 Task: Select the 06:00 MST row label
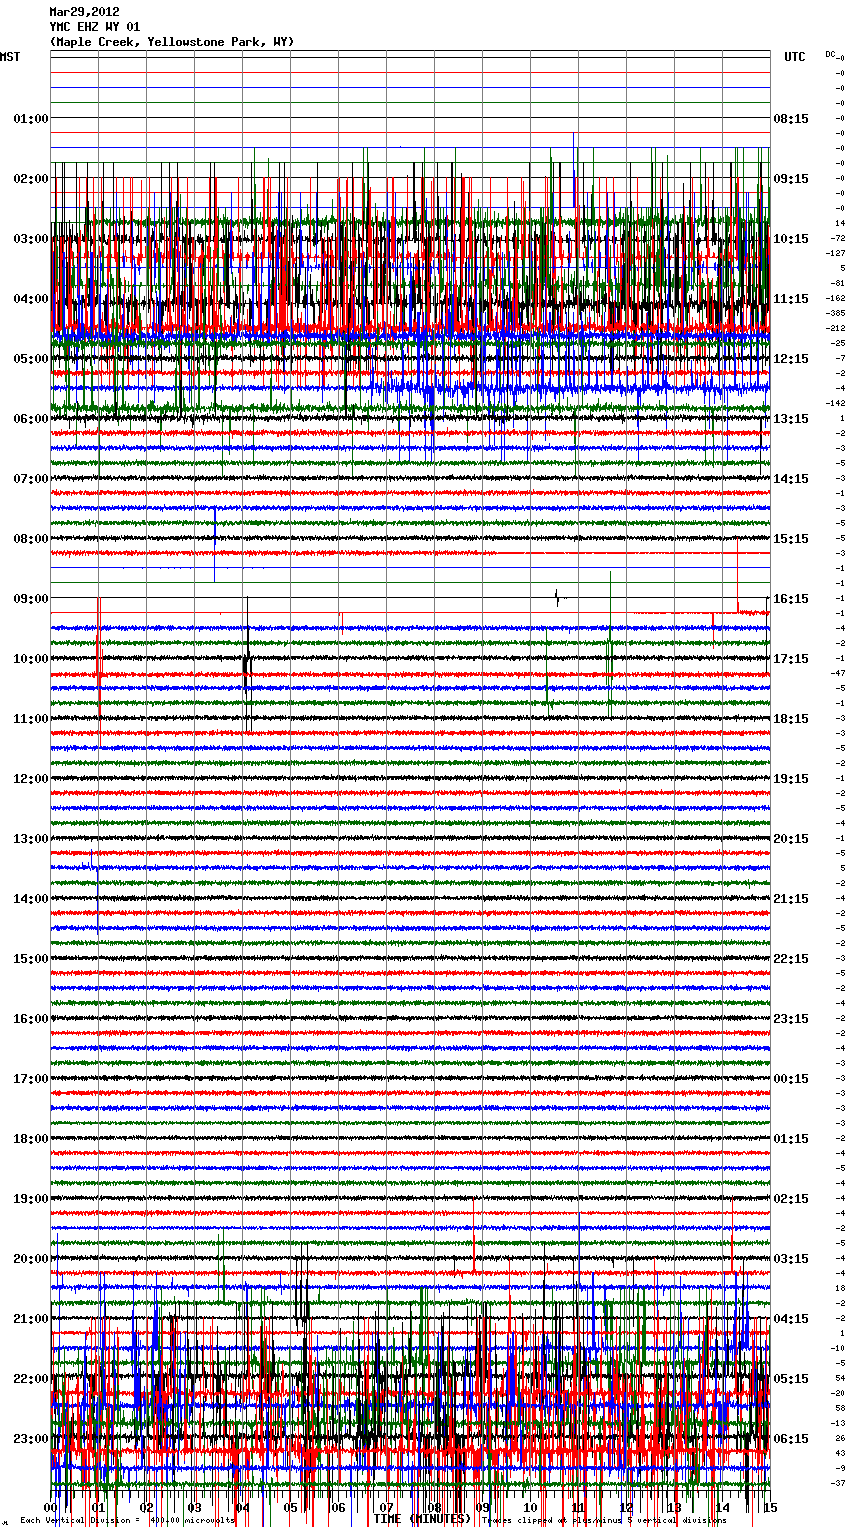click(x=31, y=419)
